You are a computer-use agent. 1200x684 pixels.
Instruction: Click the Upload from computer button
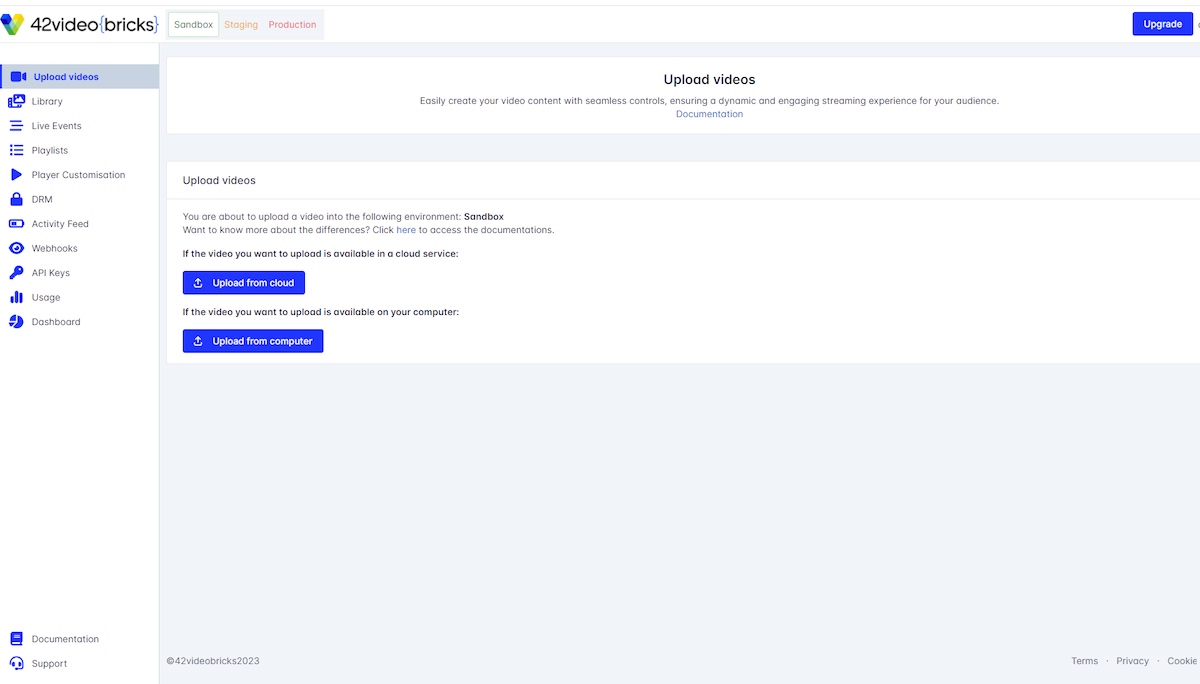click(253, 341)
